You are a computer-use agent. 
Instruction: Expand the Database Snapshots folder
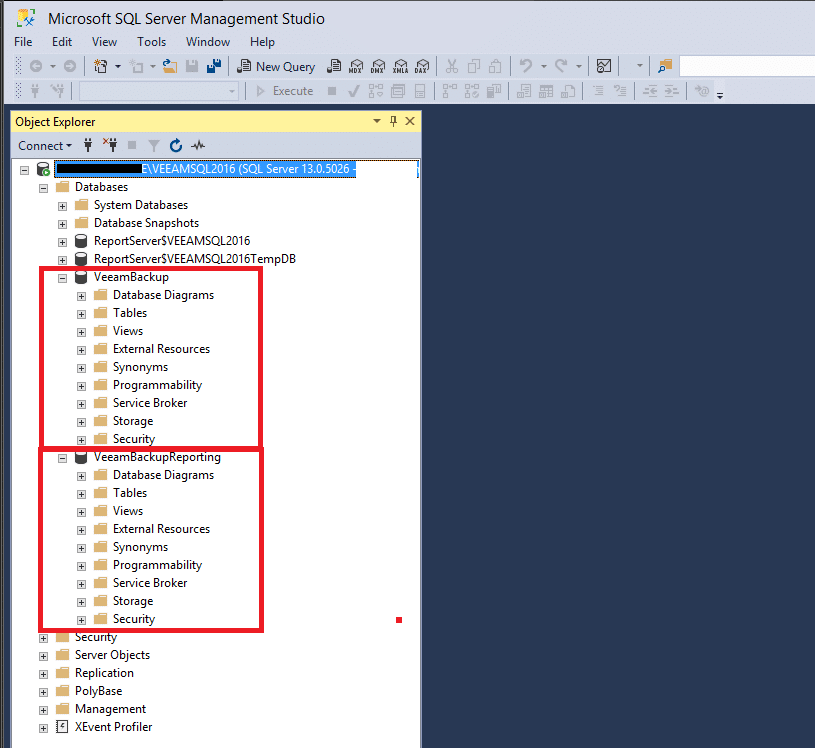coord(62,224)
